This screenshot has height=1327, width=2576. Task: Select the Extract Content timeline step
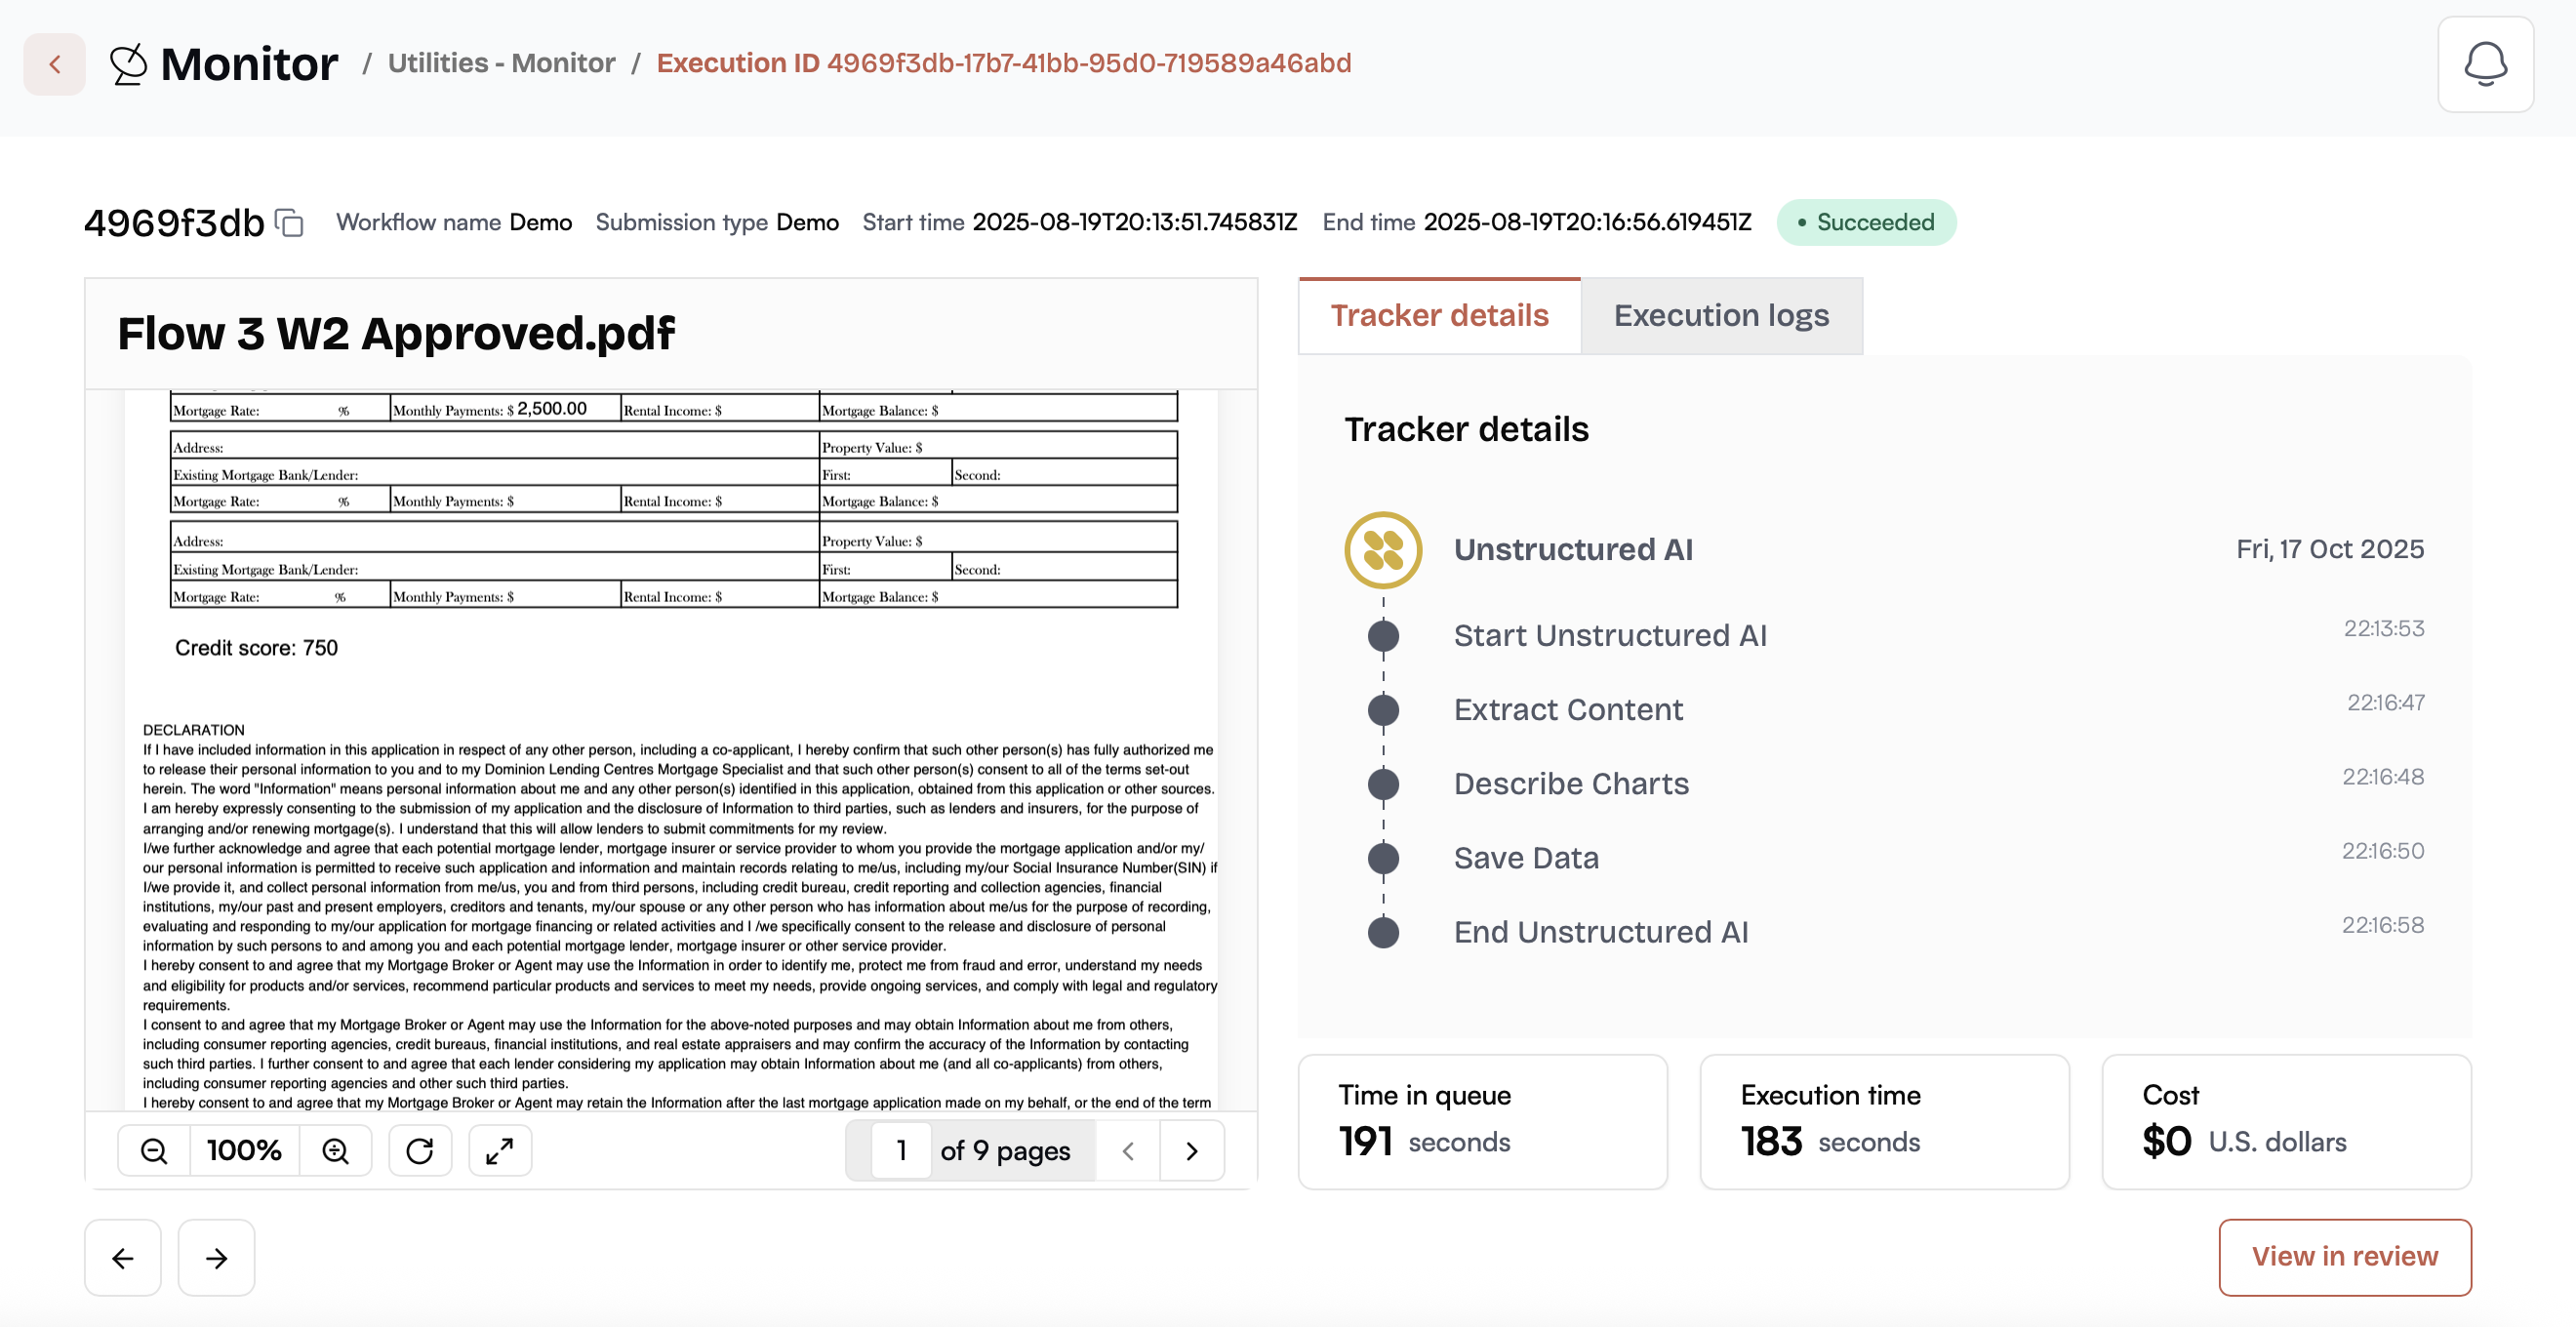pos(1567,710)
